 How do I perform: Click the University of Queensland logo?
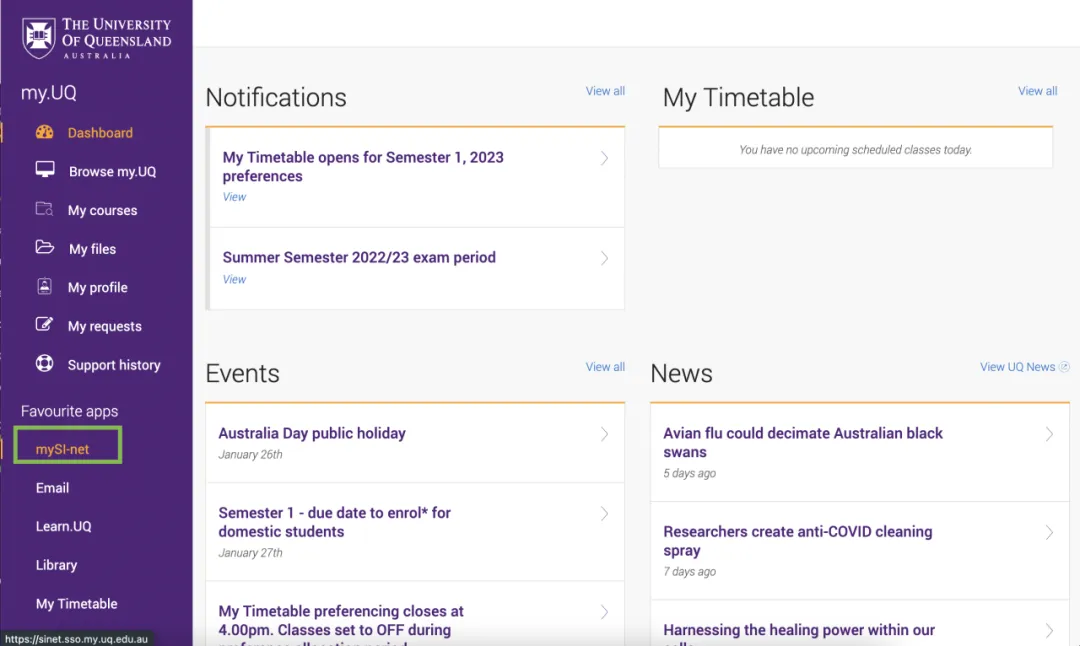pos(96,39)
